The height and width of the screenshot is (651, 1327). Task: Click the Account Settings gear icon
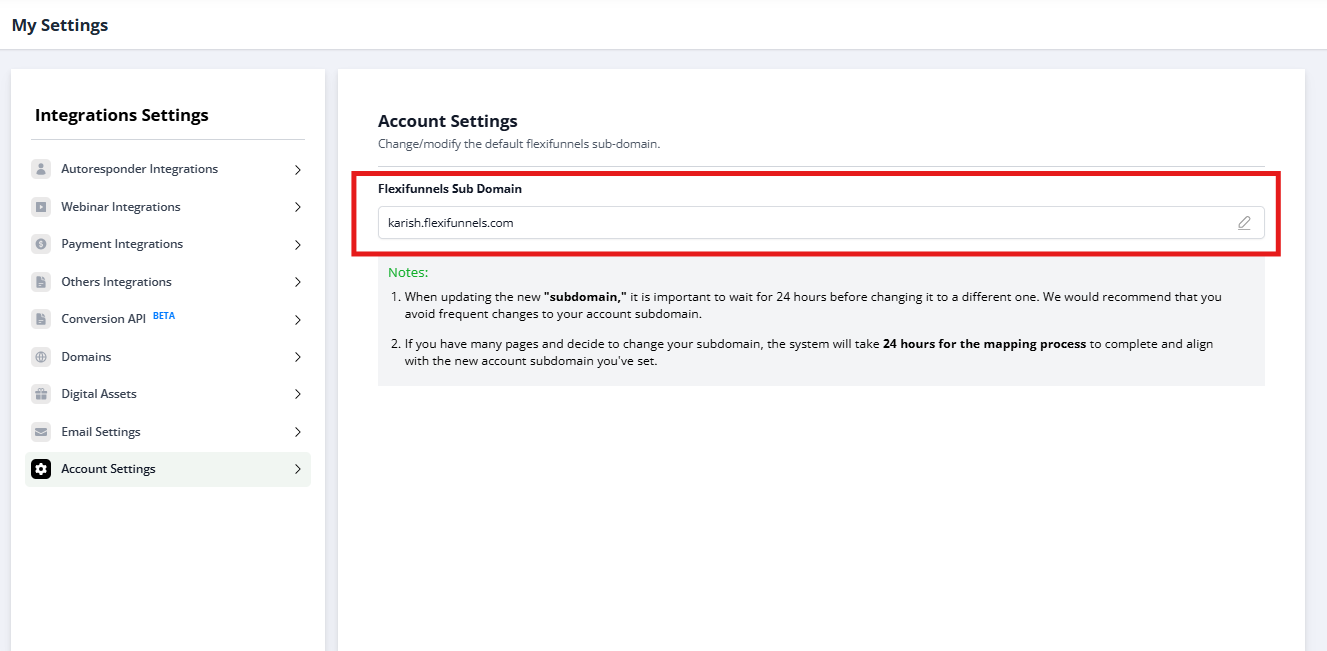[41, 469]
